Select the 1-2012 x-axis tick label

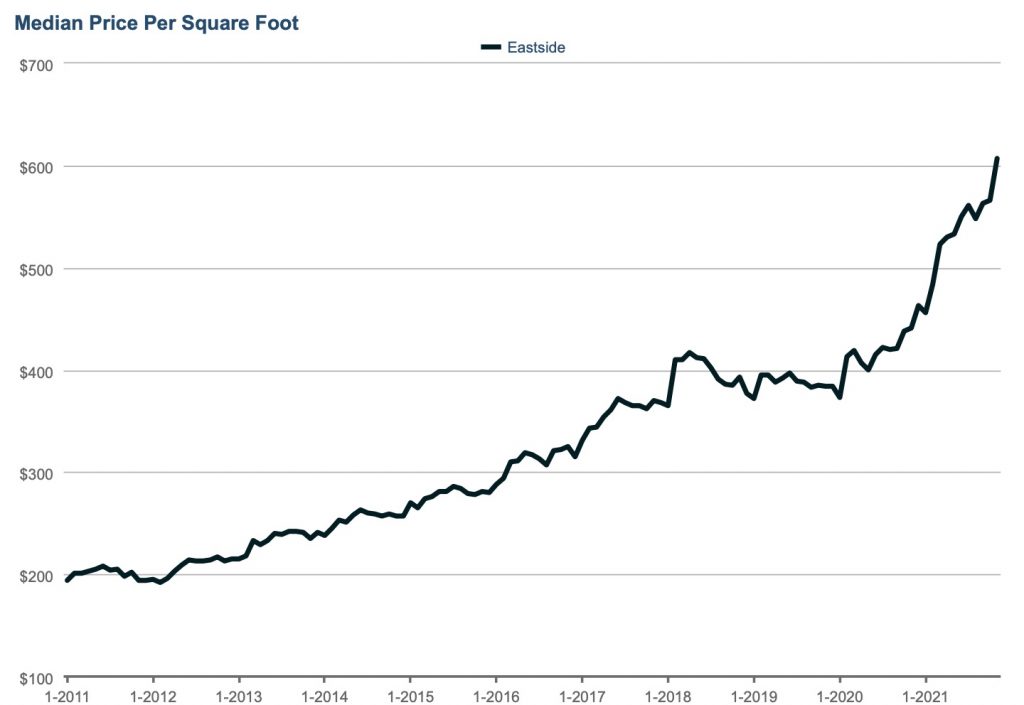(x=152, y=695)
